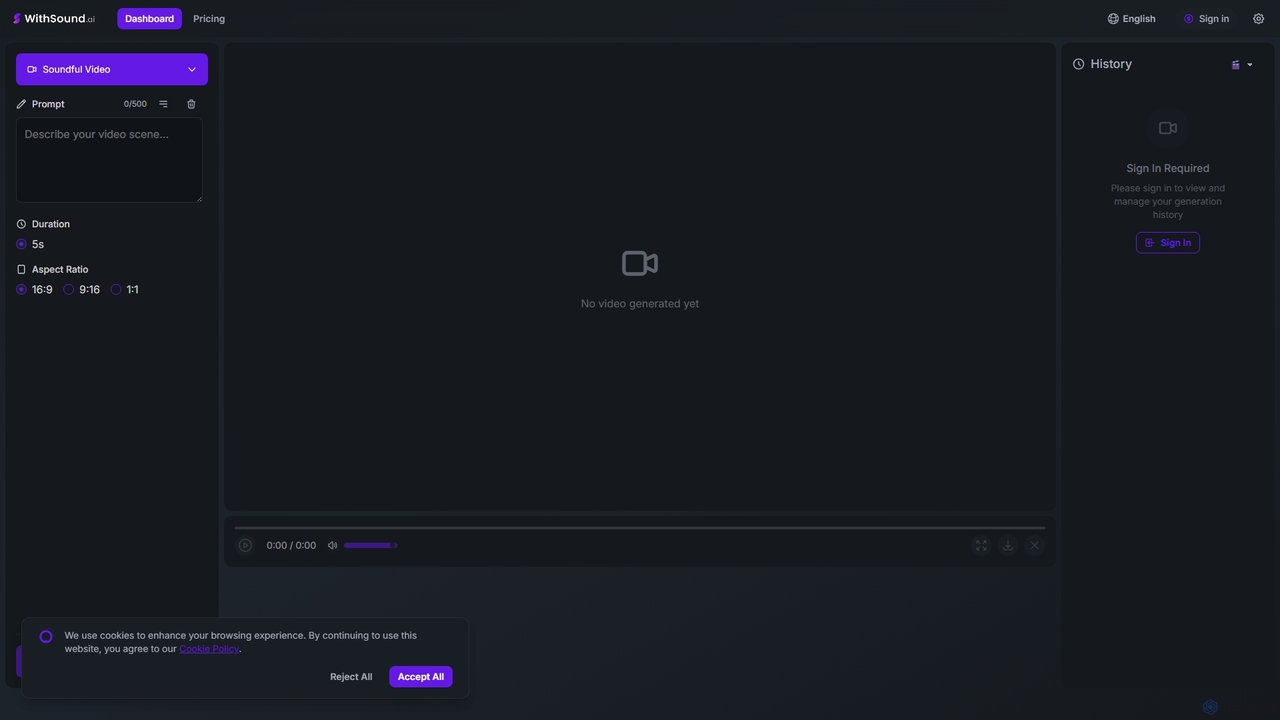Click the coin icon beside Sign in

point(1189,19)
